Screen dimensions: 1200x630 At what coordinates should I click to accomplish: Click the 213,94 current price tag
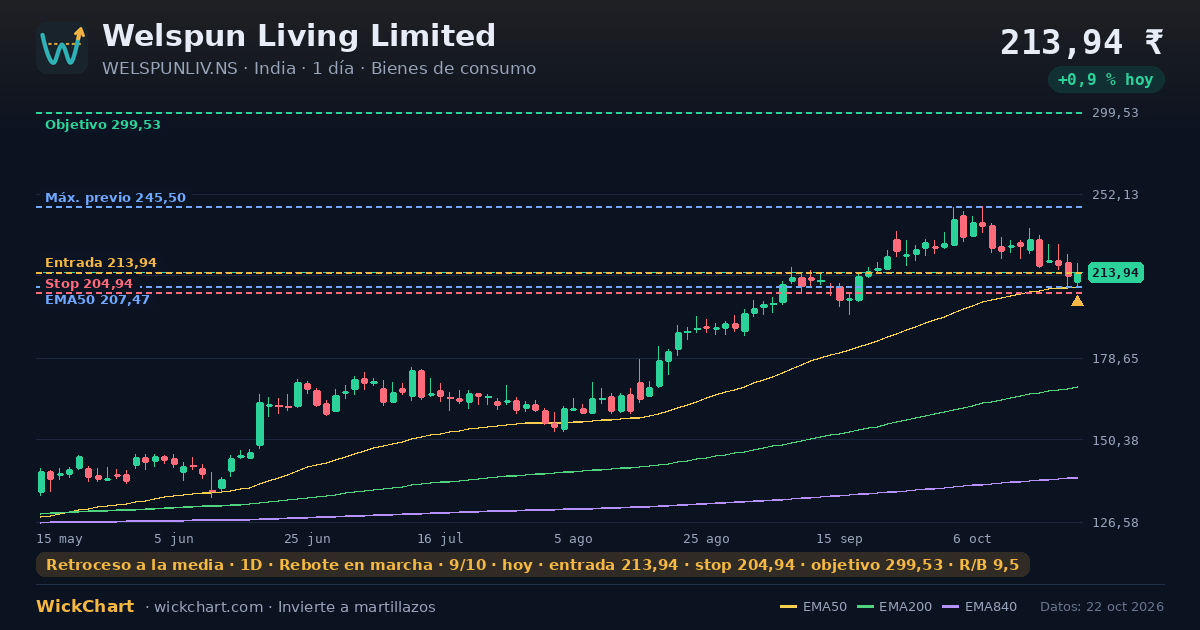1115,273
